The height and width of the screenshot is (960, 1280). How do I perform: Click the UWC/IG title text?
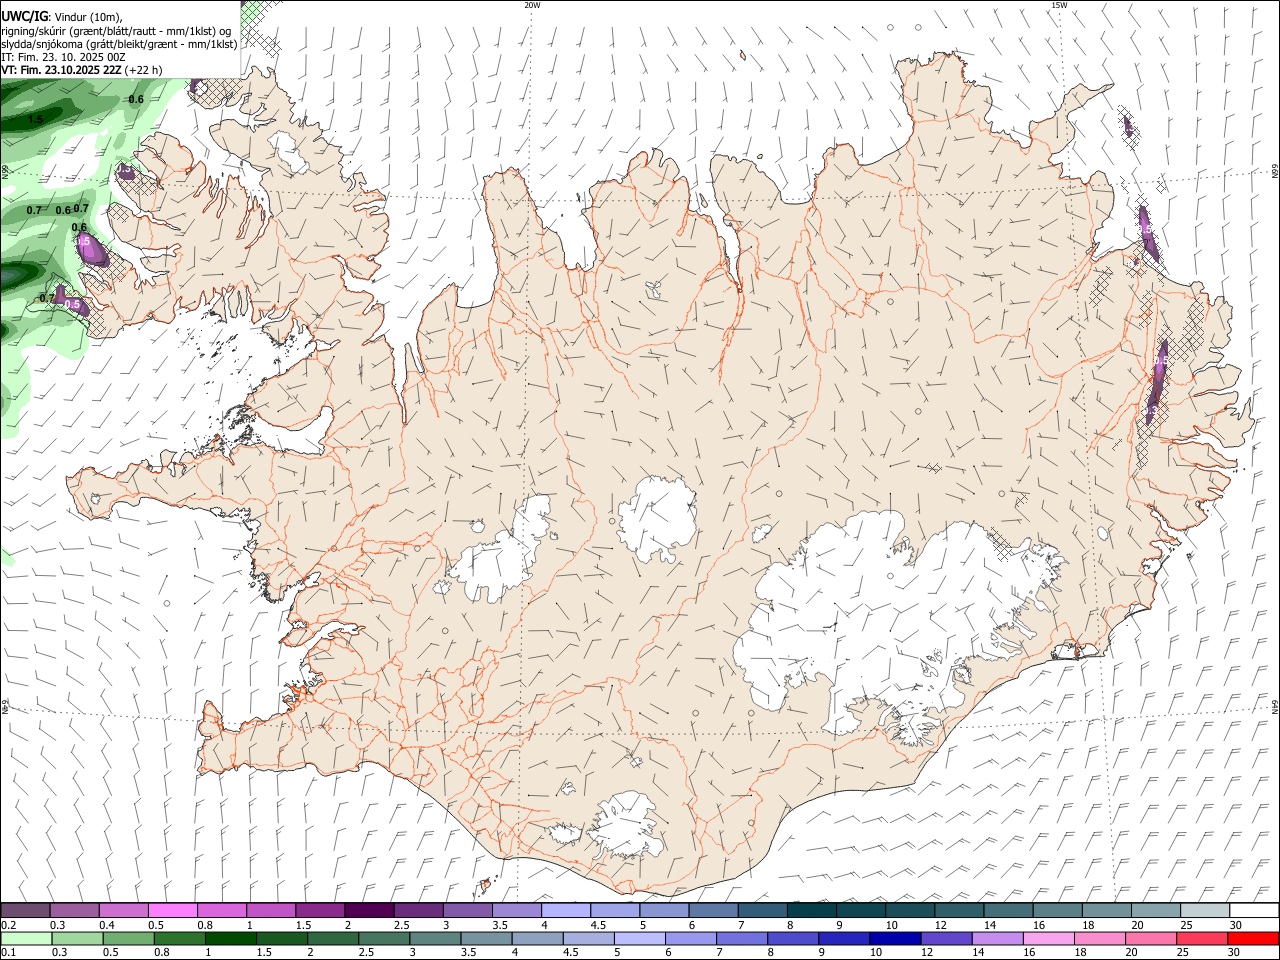point(25,16)
